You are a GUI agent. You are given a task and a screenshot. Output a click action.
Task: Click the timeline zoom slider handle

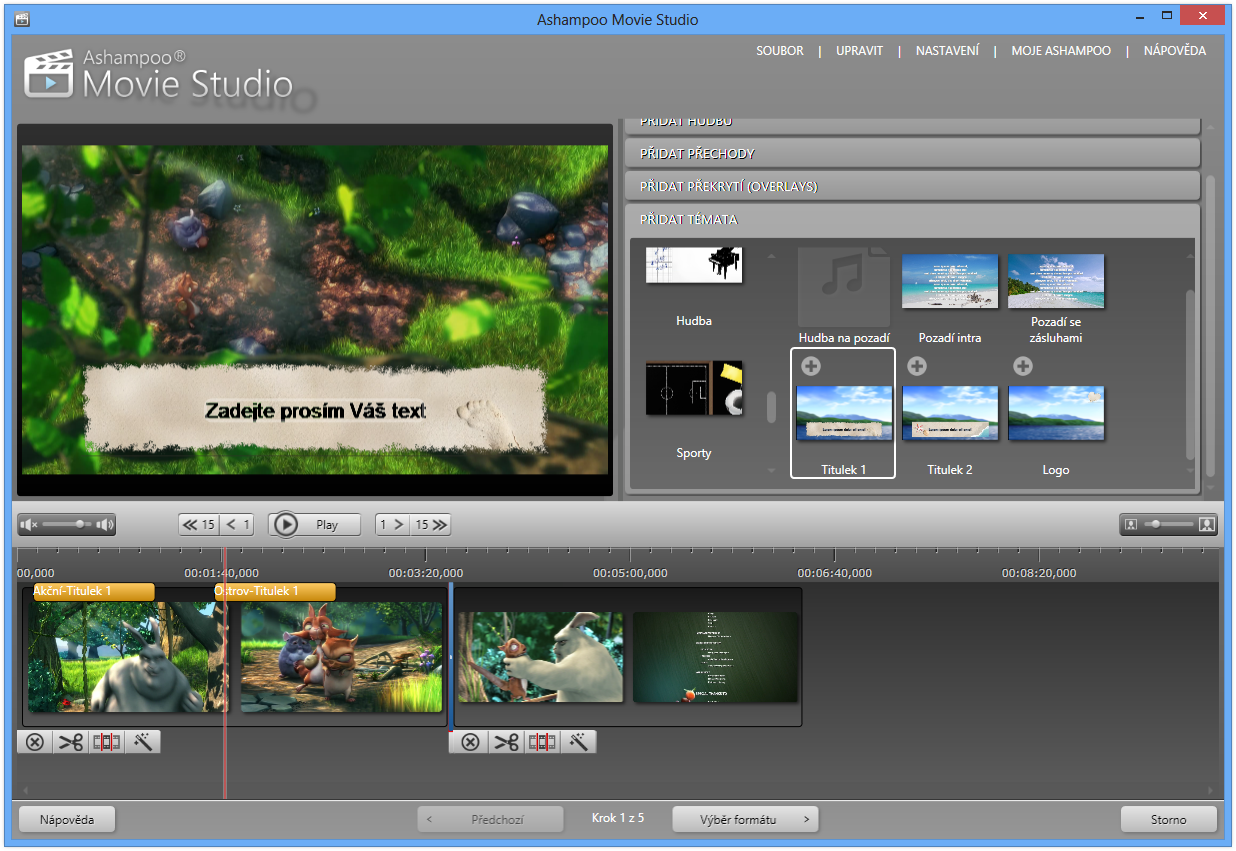pyautogui.click(x=1156, y=524)
